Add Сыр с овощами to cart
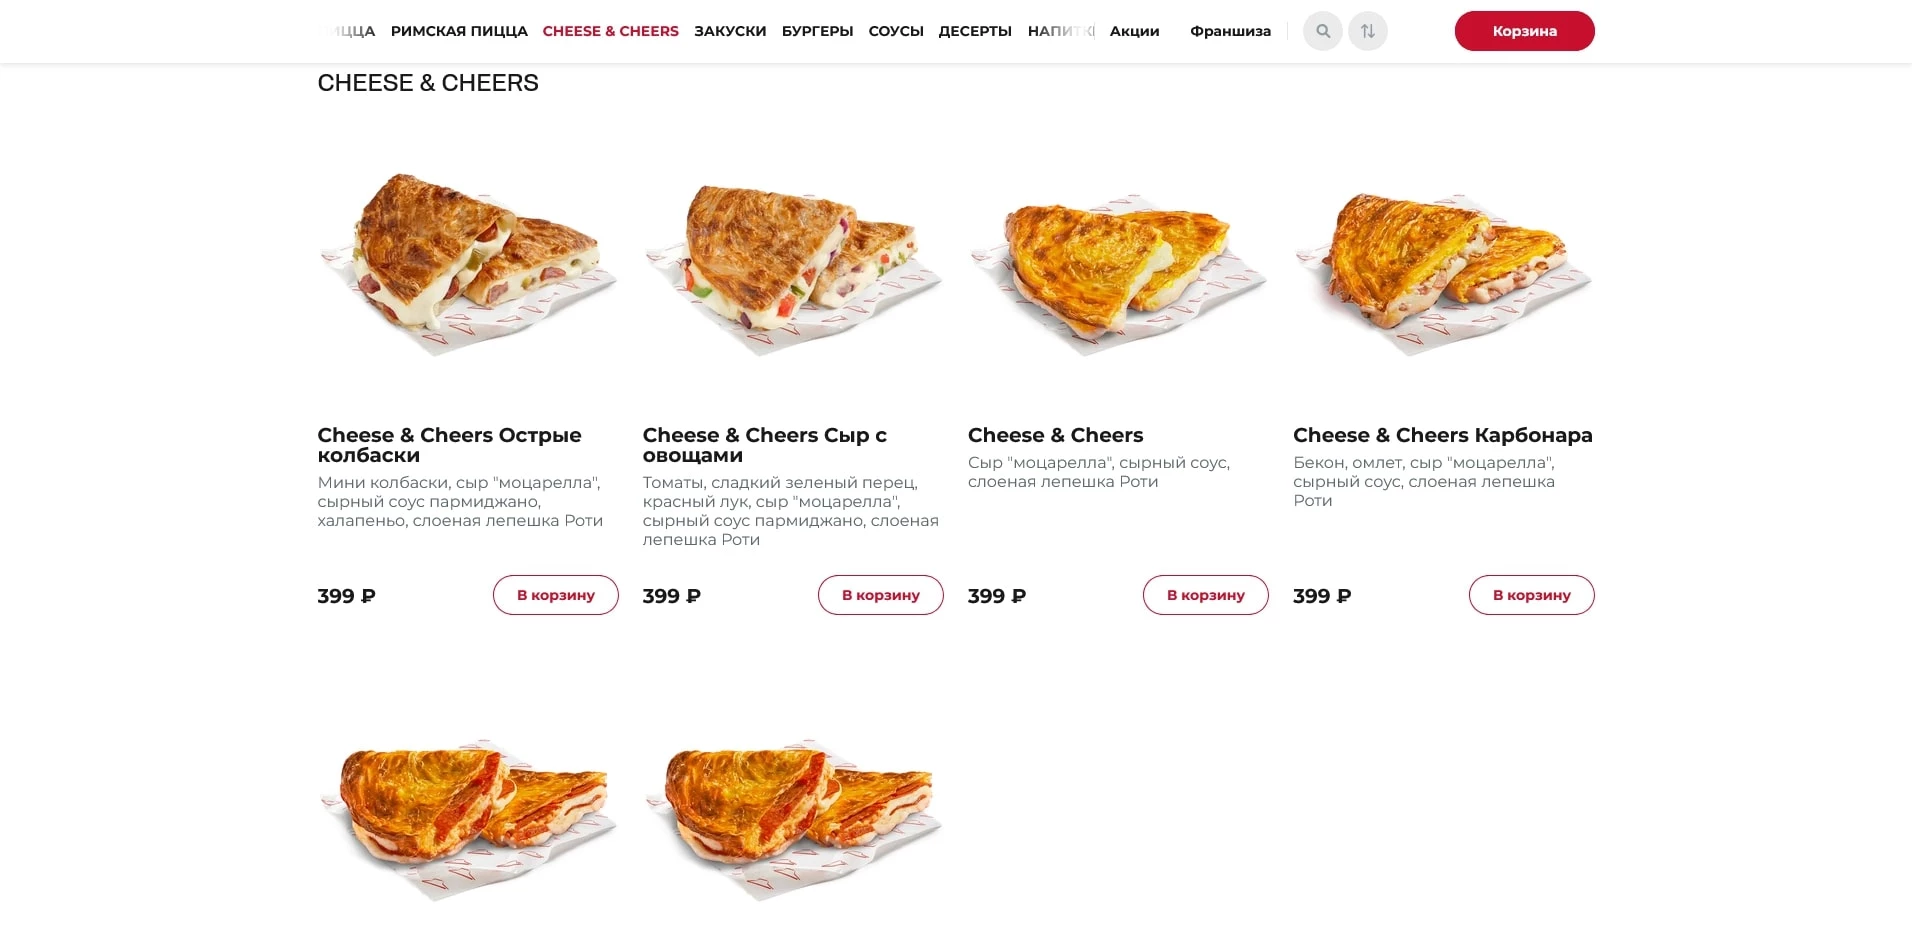The width and height of the screenshot is (1912, 927). coord(880,595)
